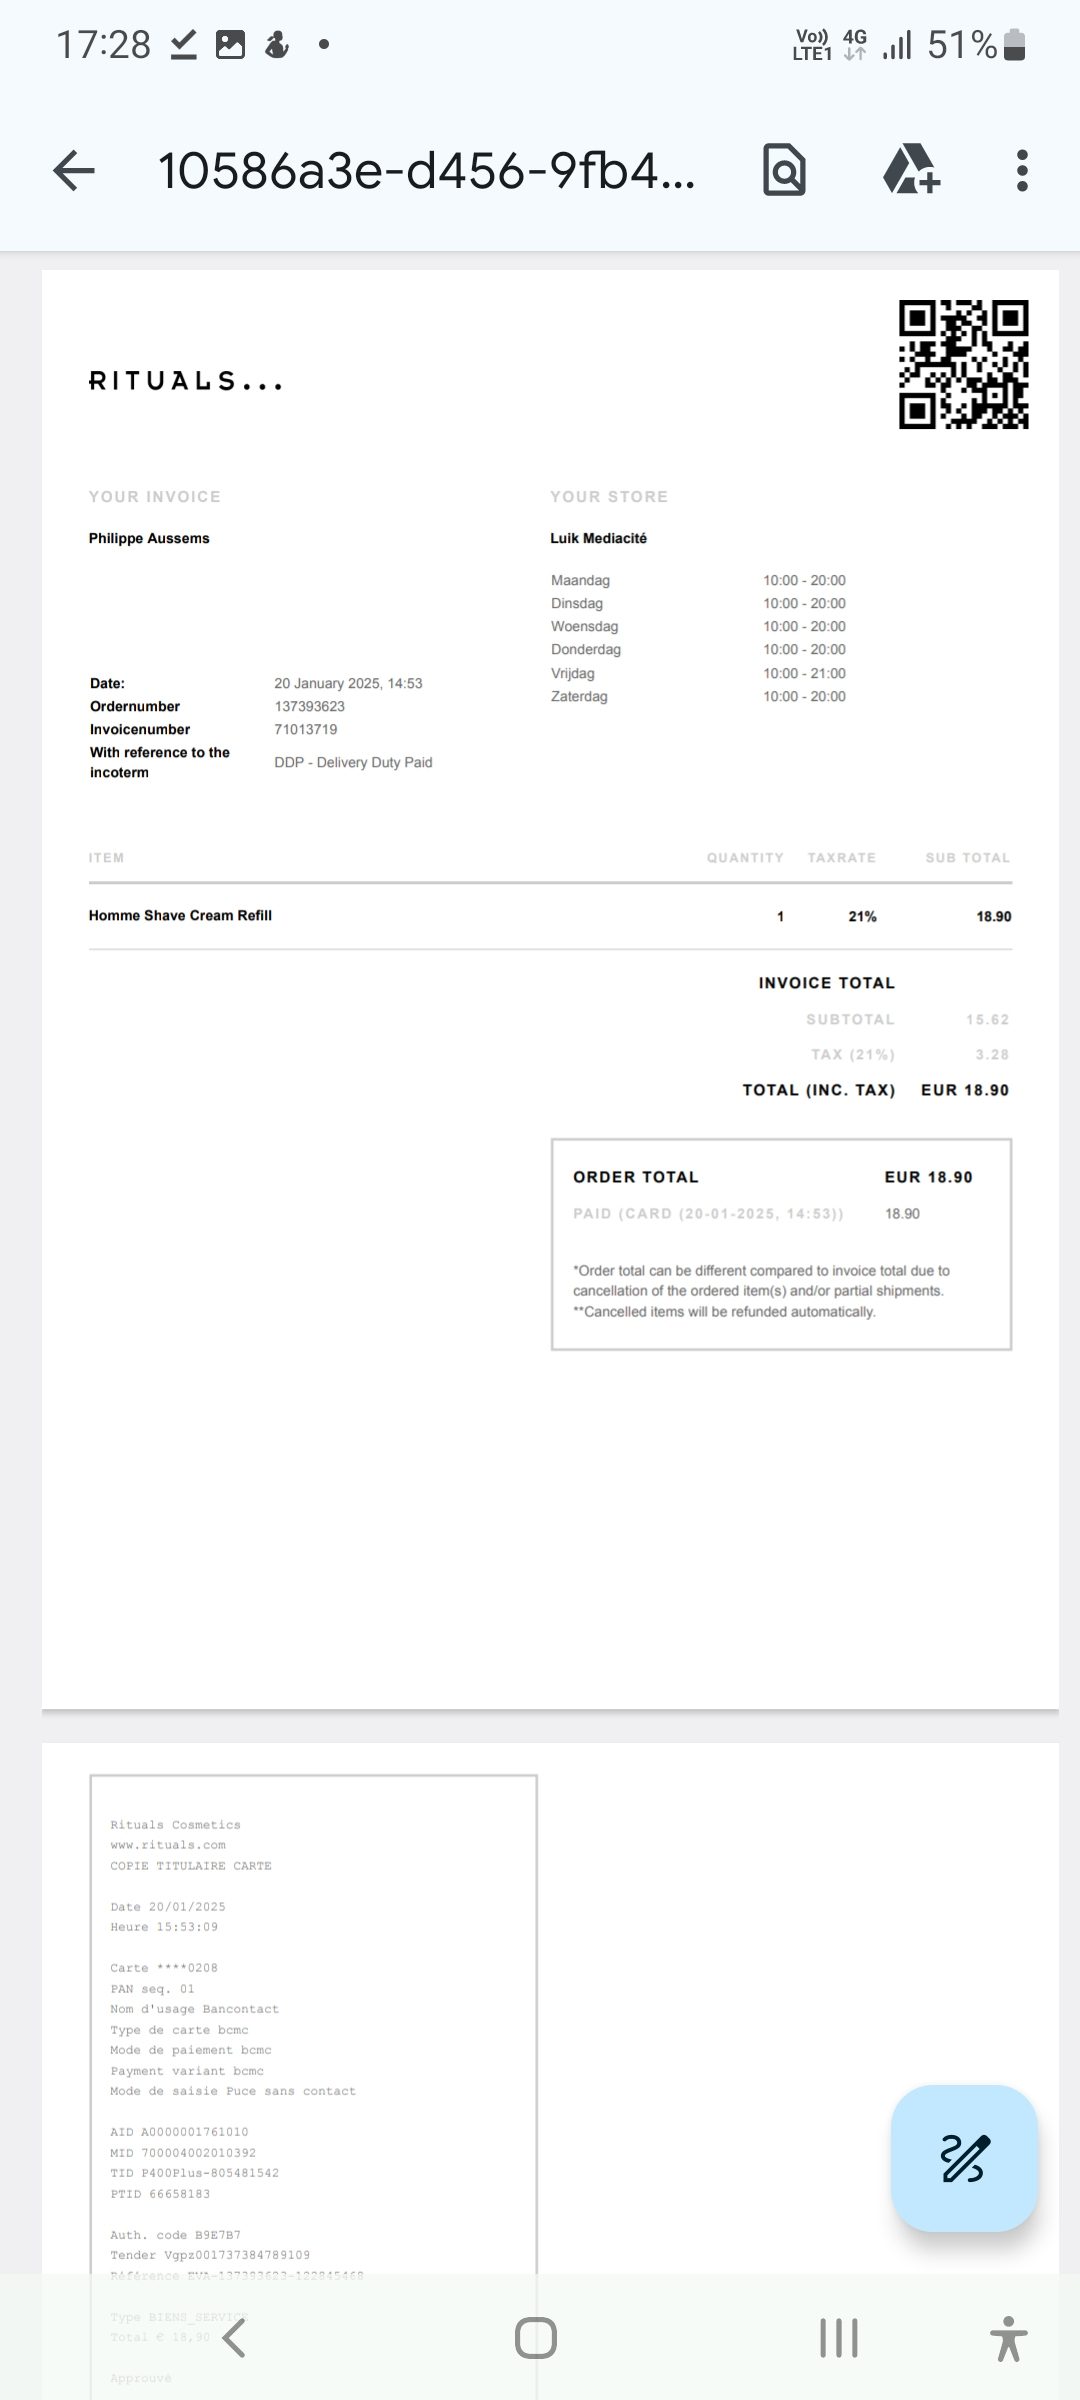1080x2400 pixels.
Task: Tap the www.rituals.com text on receipt
Action: coord(168,1845)
